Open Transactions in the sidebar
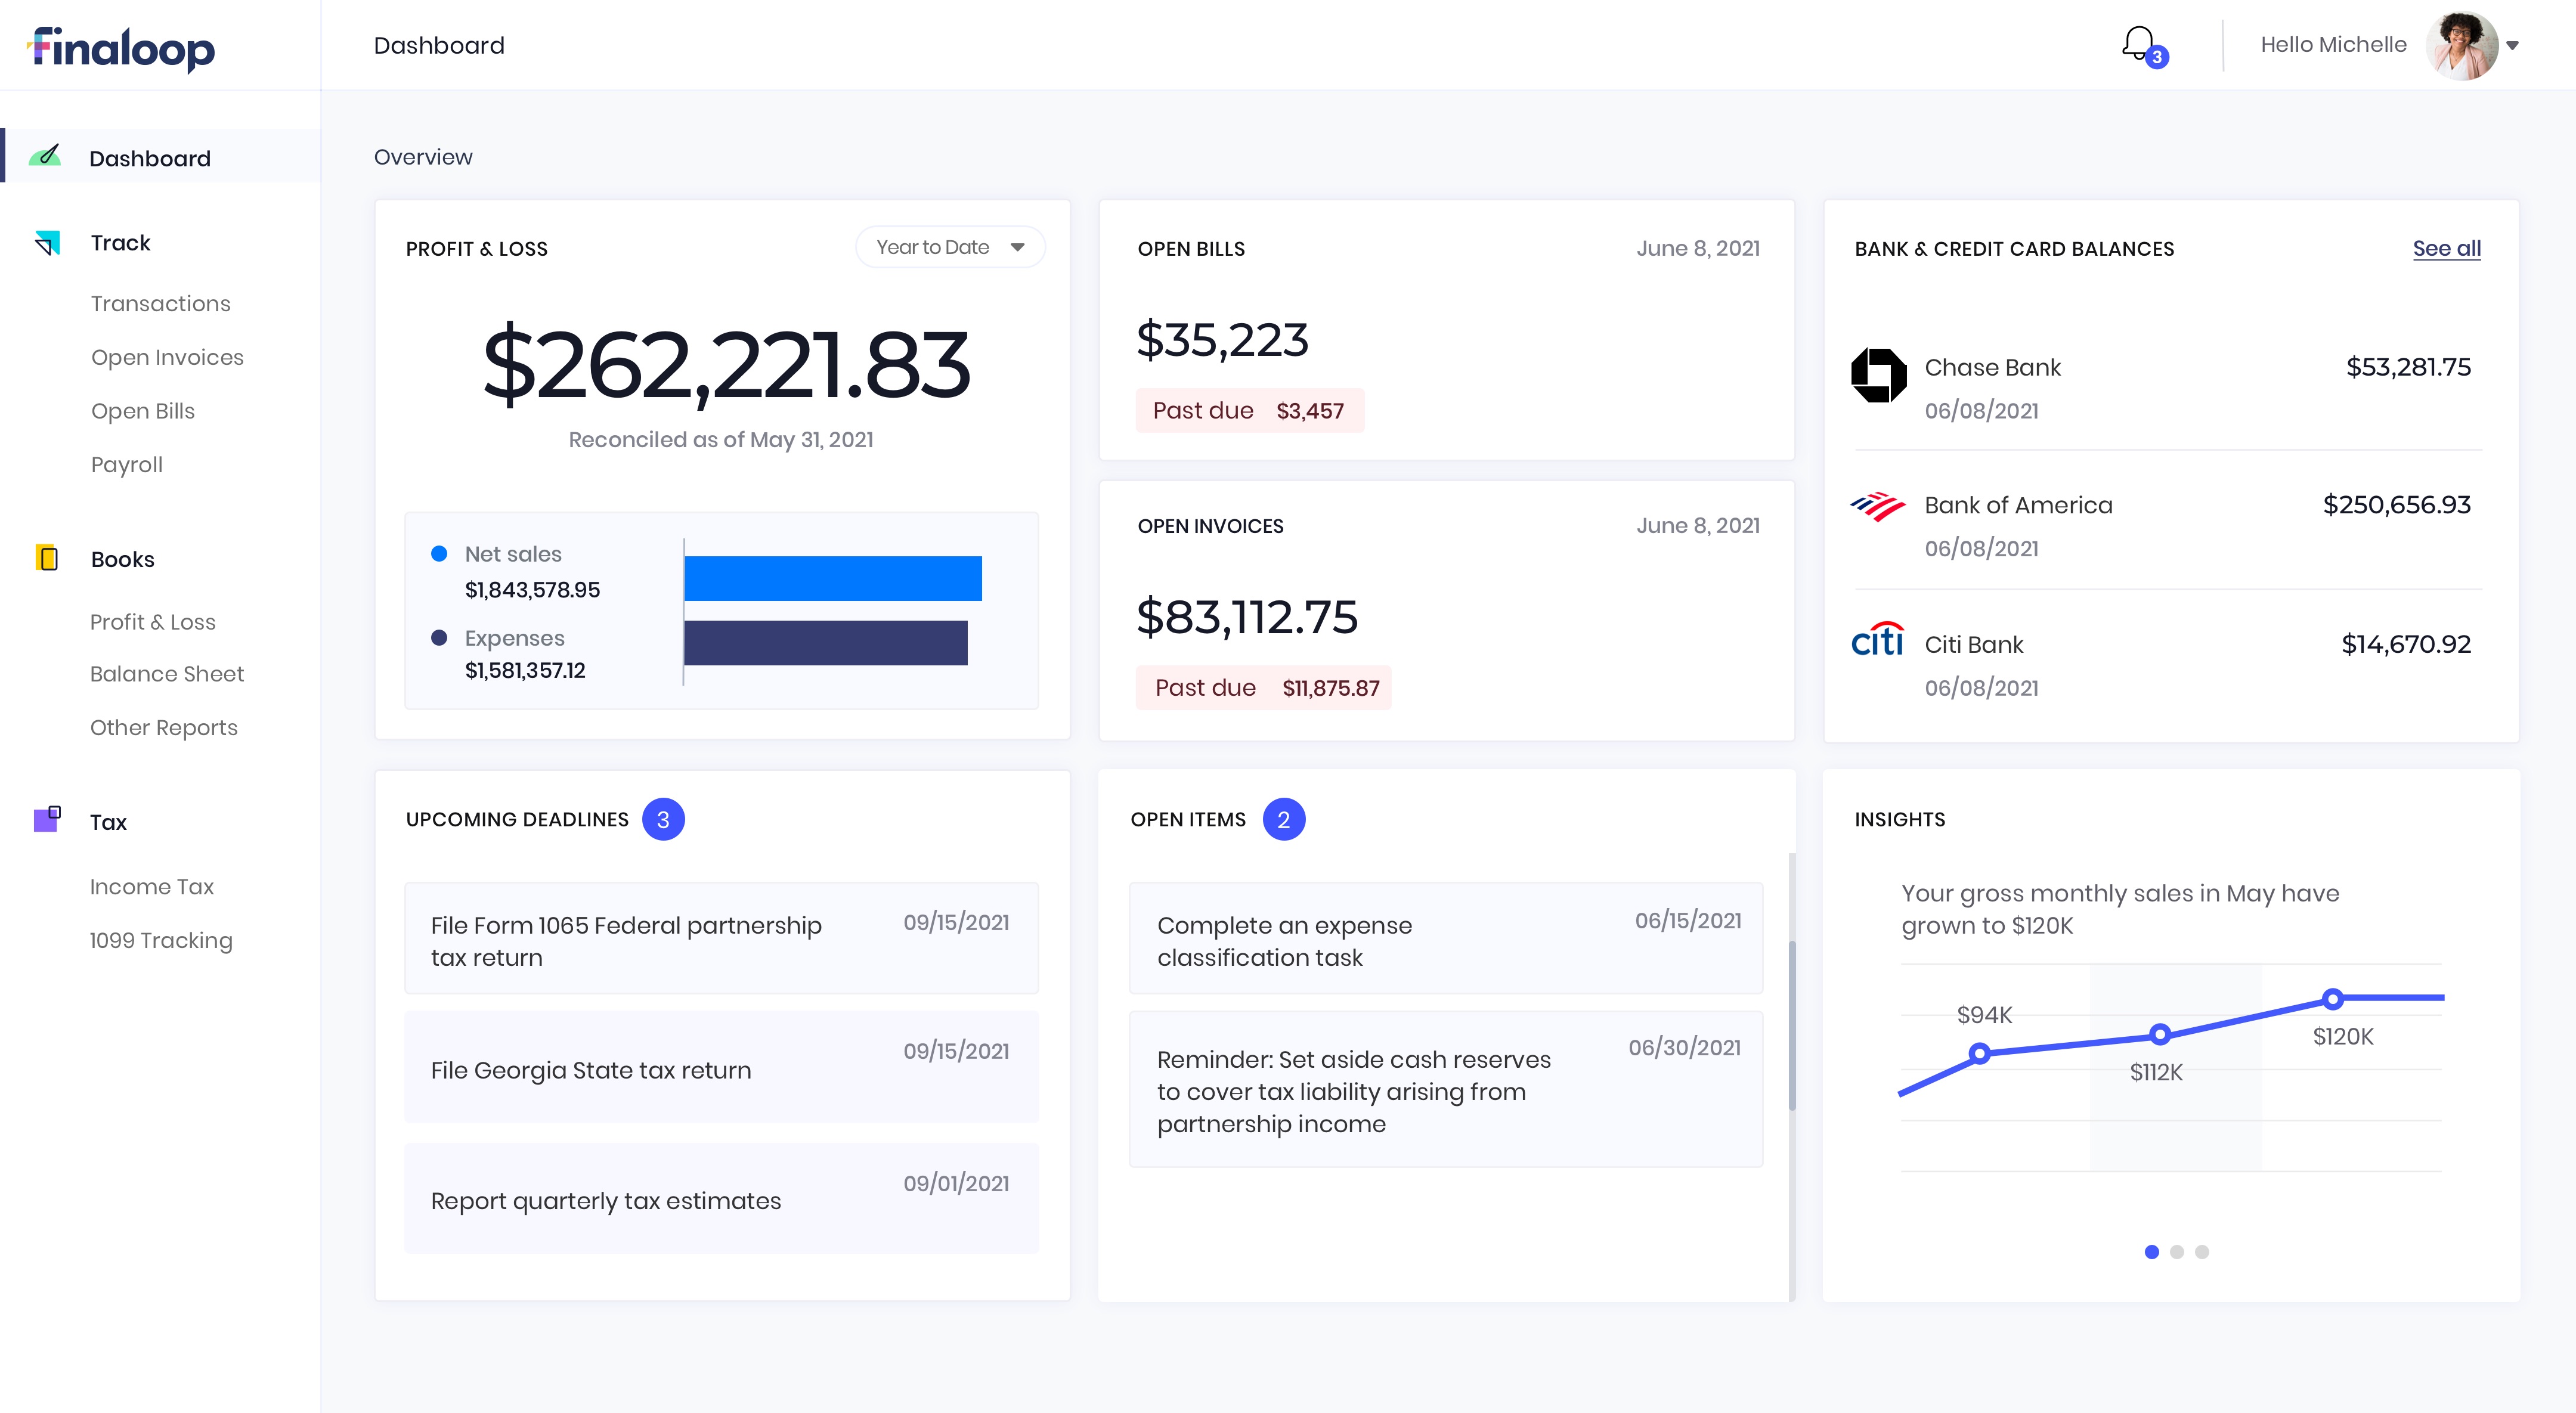Screen dimensions: 2576x1413 160,303
